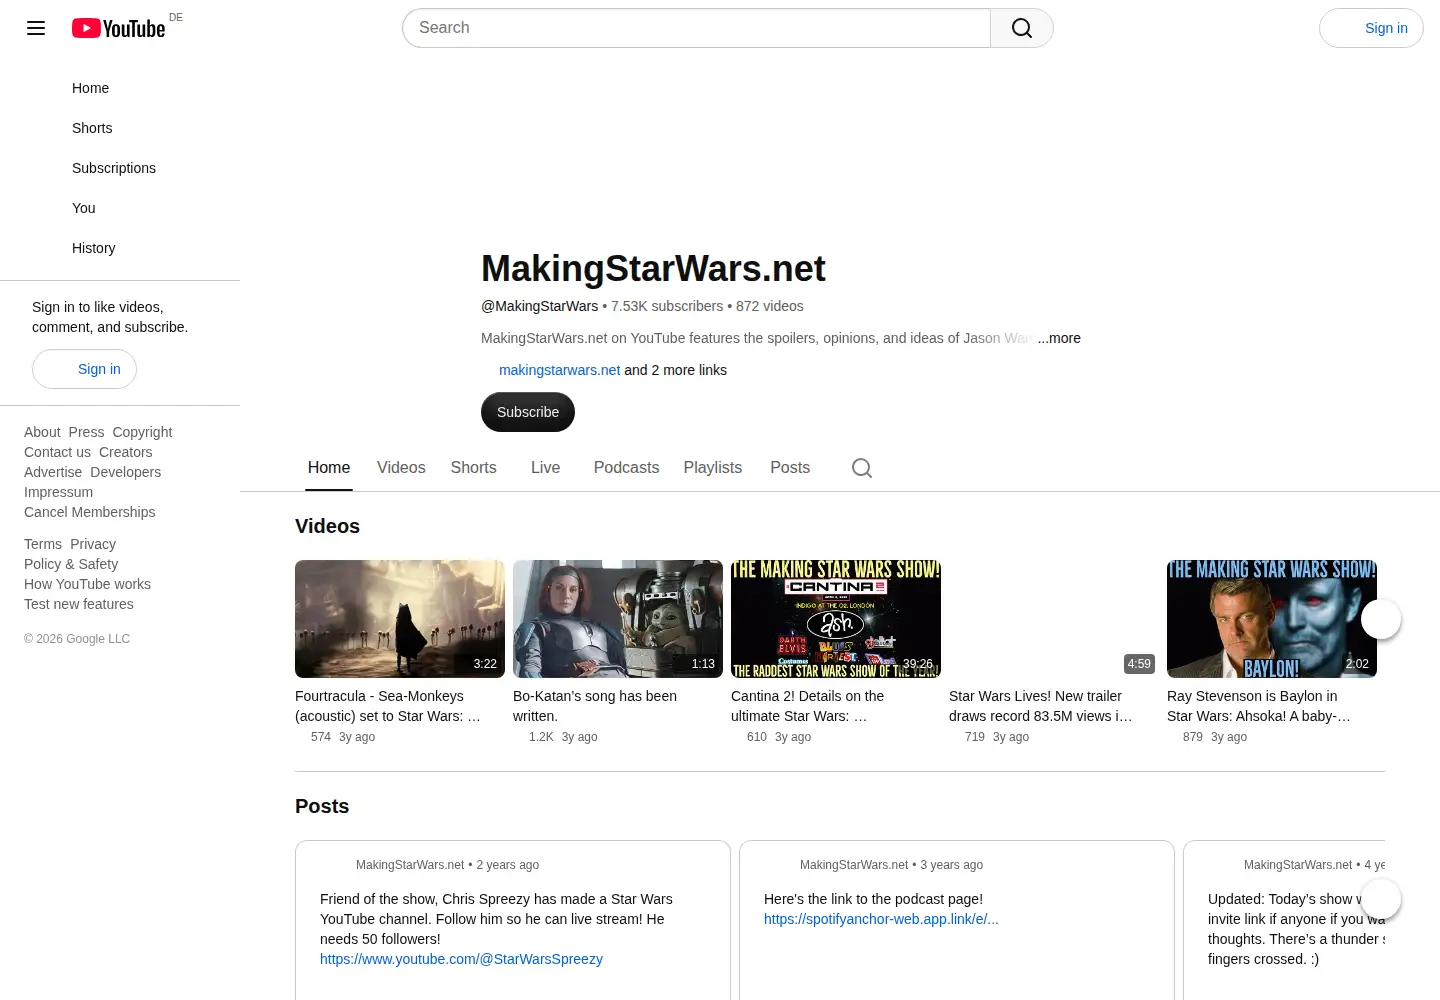Switch to channel Posts tab
Image resolution: width=1440 pixels, height=1000 pixels.
790,468
